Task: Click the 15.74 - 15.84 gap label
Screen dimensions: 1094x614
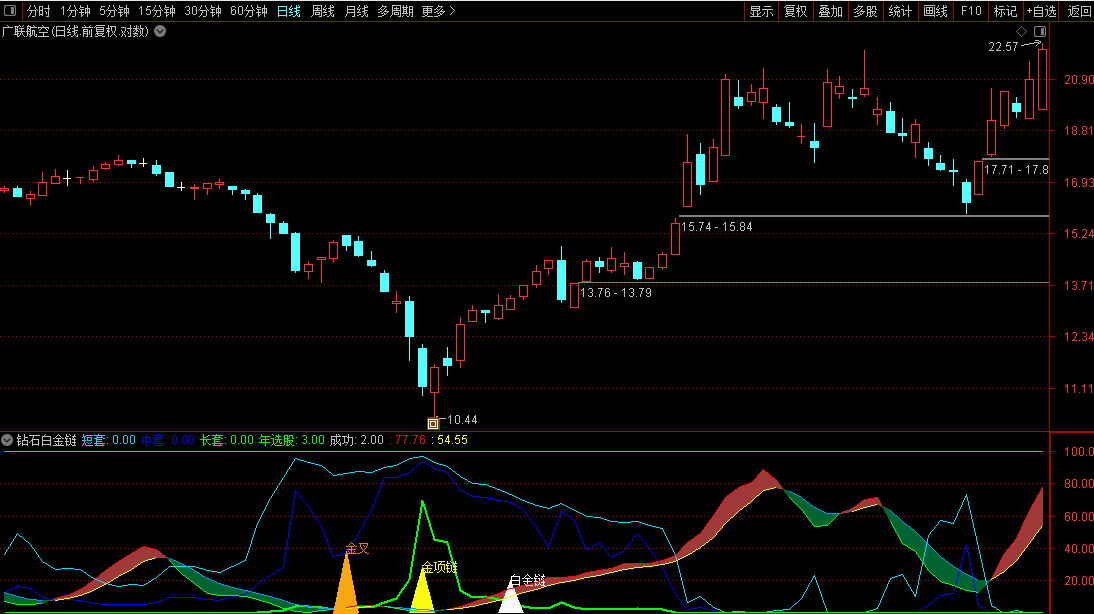Action: [x=717, y=227]
